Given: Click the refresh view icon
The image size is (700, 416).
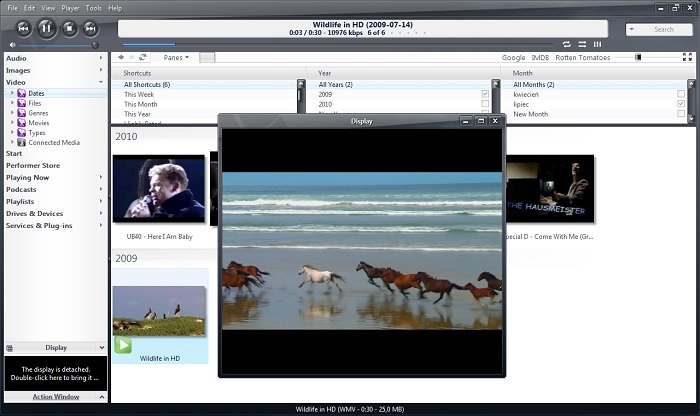Looking at the screenshot, I should 143,57.
